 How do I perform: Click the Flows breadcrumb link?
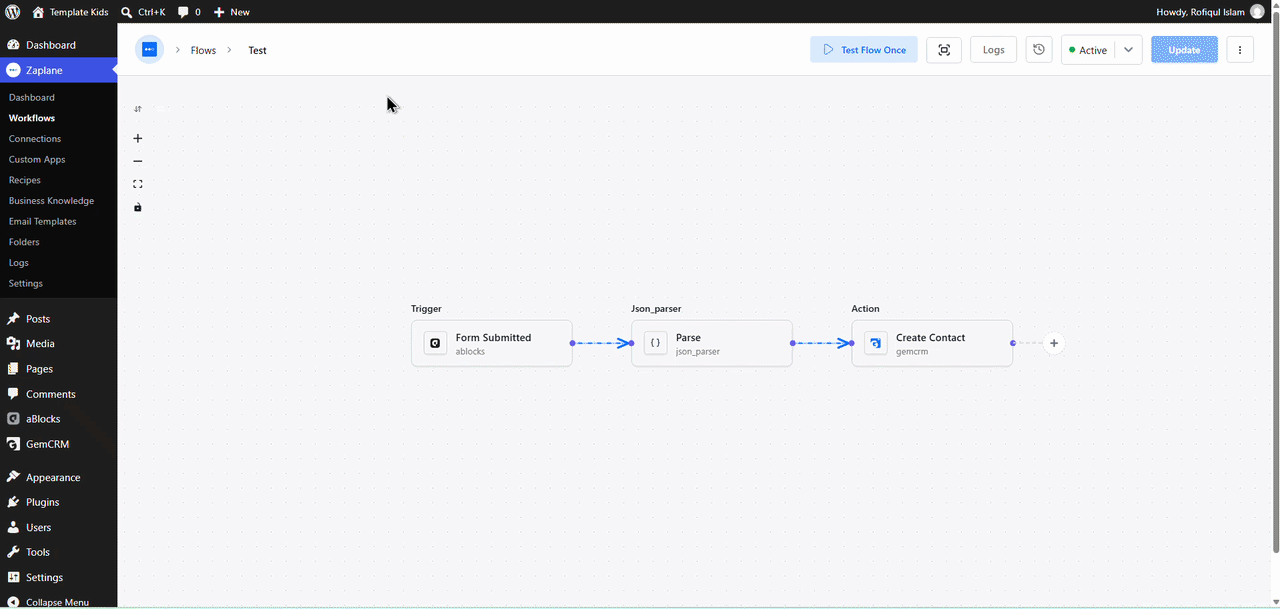(203, 50)
